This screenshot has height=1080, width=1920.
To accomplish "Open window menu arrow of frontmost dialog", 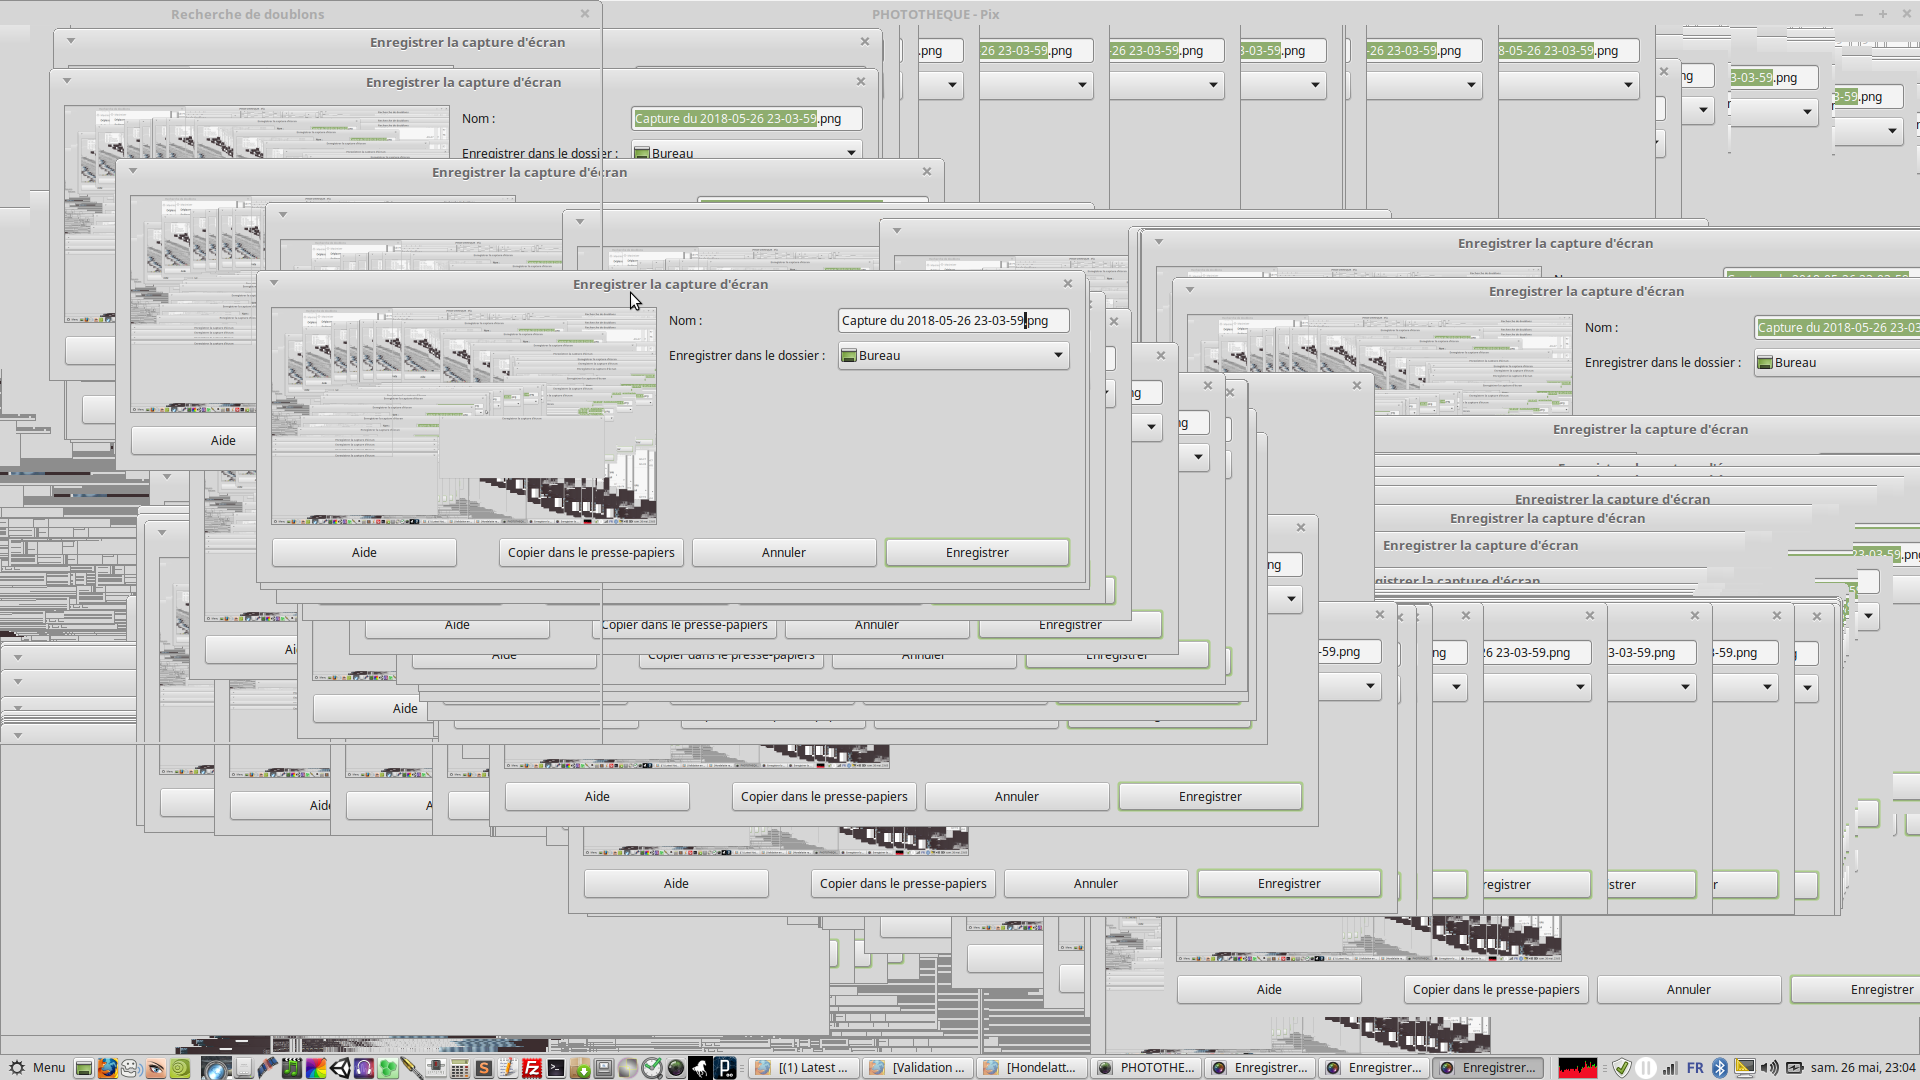I will pyautogui.click(x=273, y=283).
